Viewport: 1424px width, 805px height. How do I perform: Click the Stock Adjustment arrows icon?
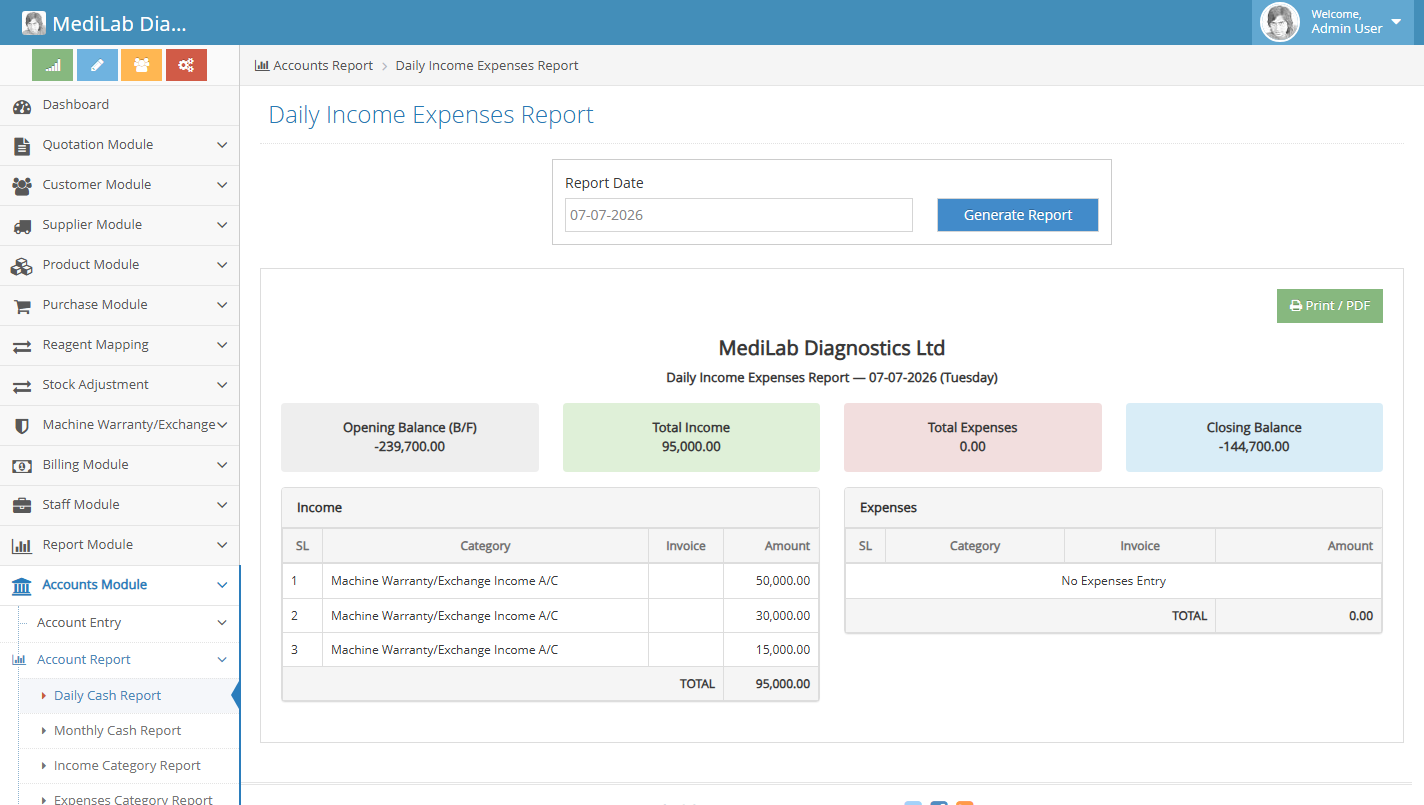click(22, 385)
